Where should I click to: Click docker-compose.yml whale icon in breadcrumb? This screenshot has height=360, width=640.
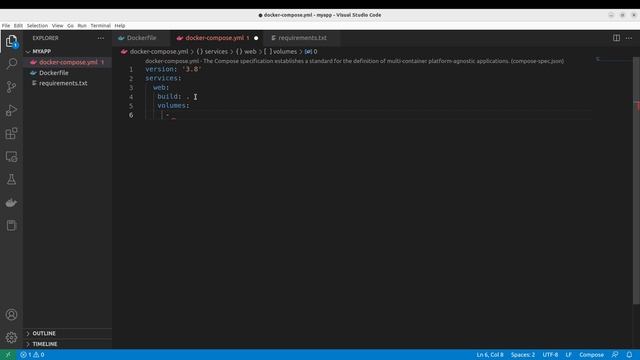click(x=124, y=51)
